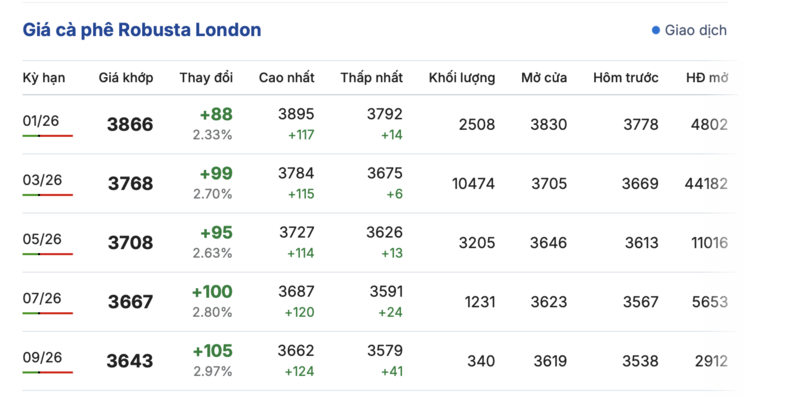Viewport: 800px width, 401px height.
Task: Click the Hôm trước column header
Action: [x=625, y=78]
